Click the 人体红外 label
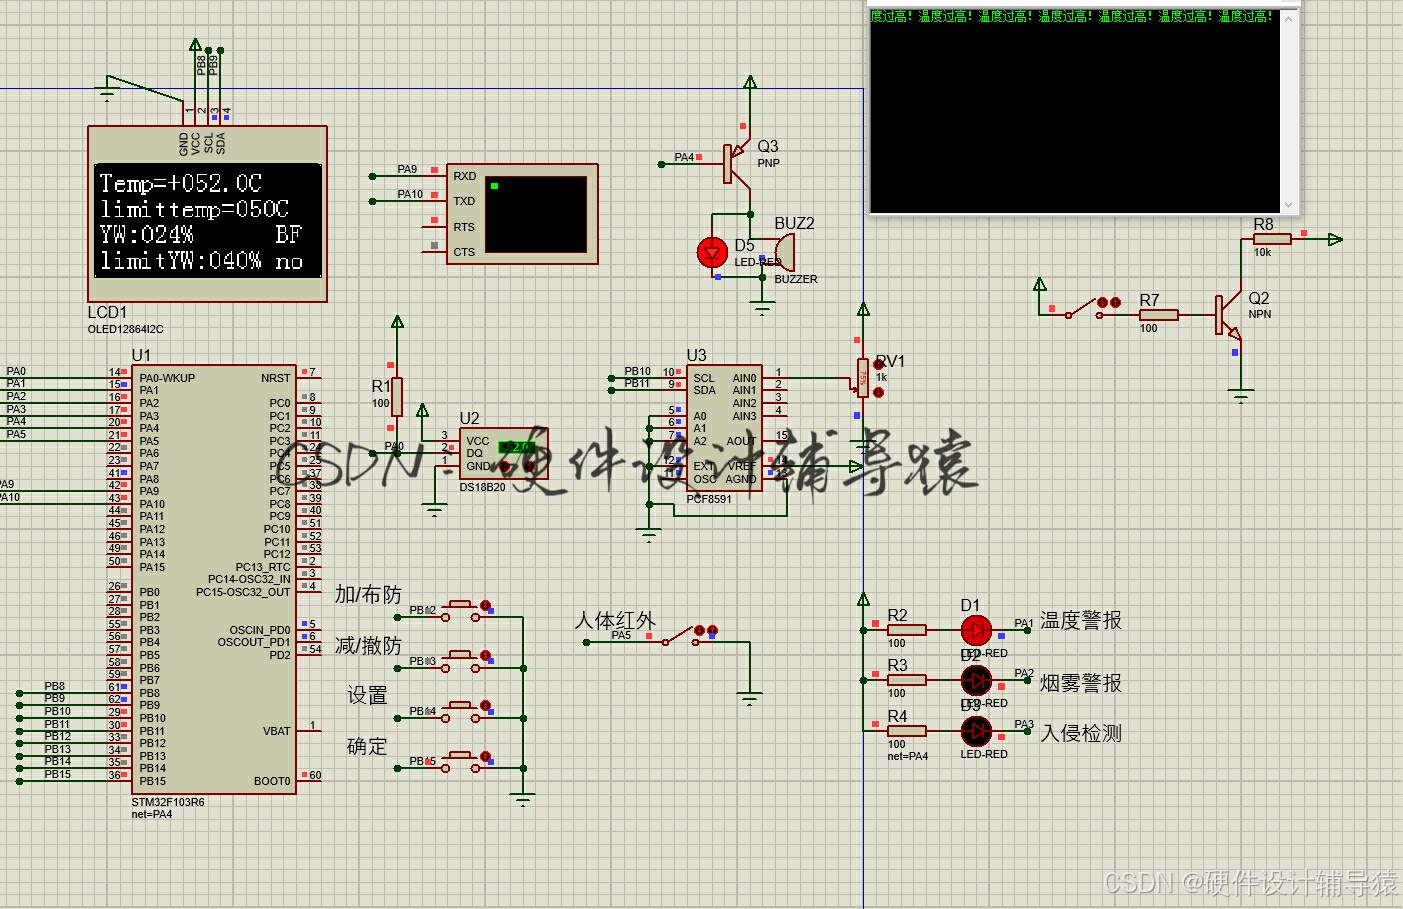 pos(615,620)
